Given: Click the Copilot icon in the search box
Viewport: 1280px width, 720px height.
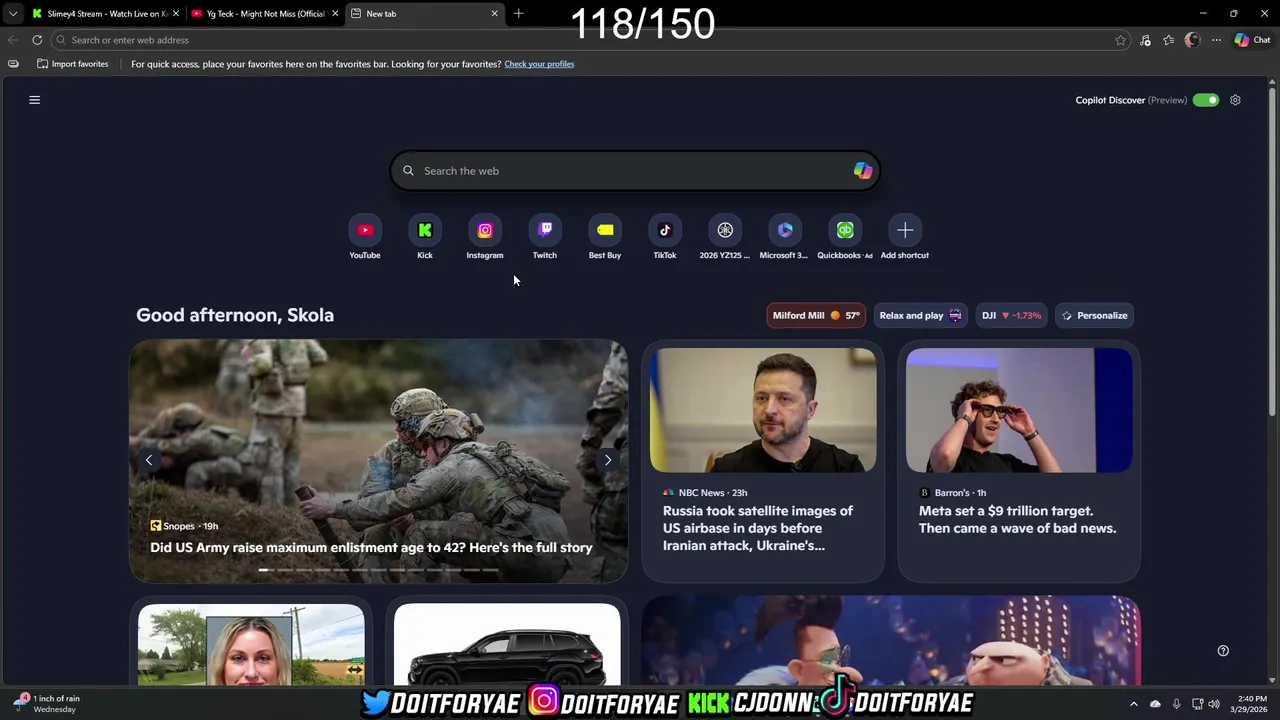Looking at the screenshot, I should (x=862, y=171).
